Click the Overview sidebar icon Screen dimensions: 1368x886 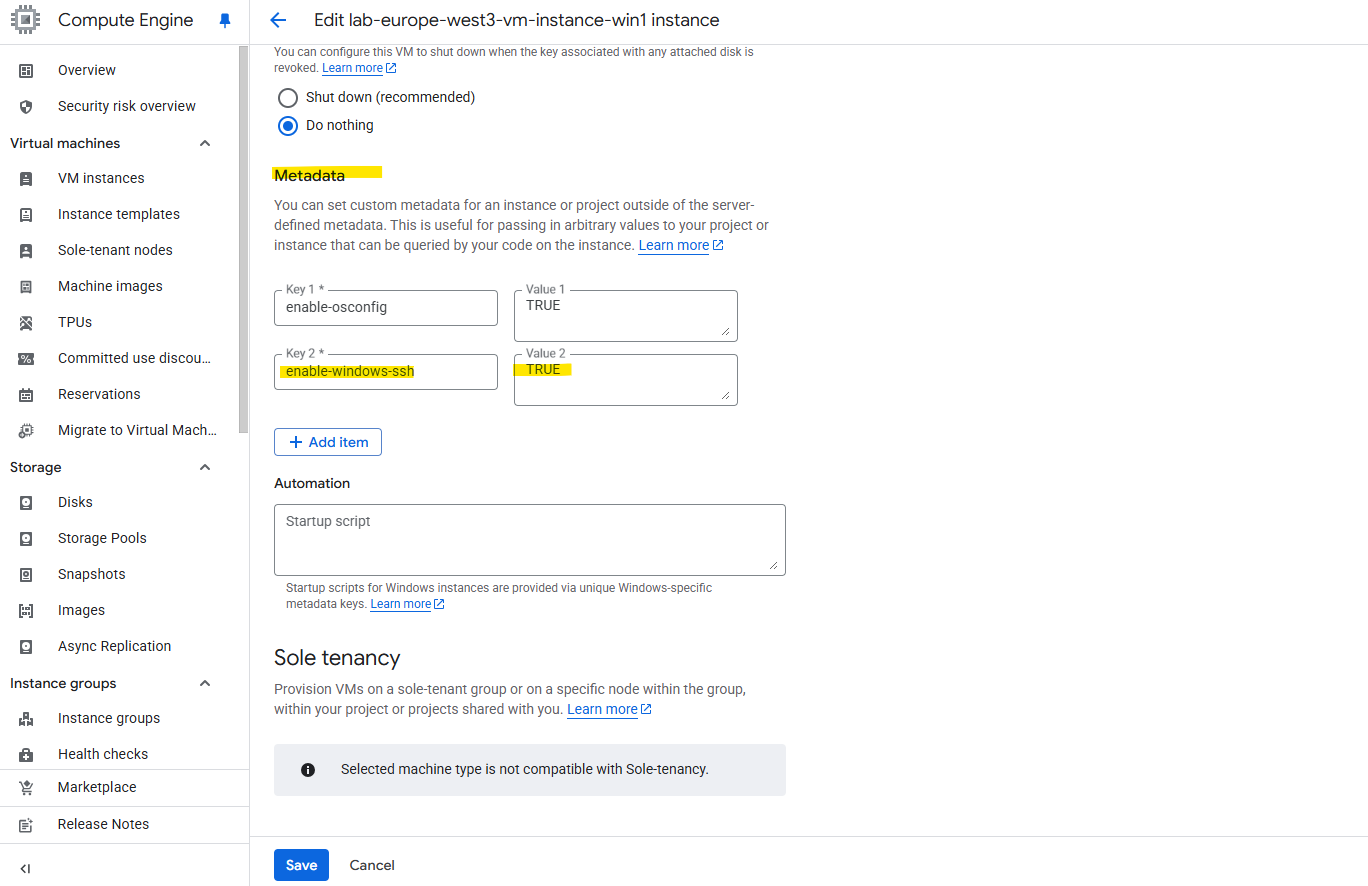coord(26,70)
